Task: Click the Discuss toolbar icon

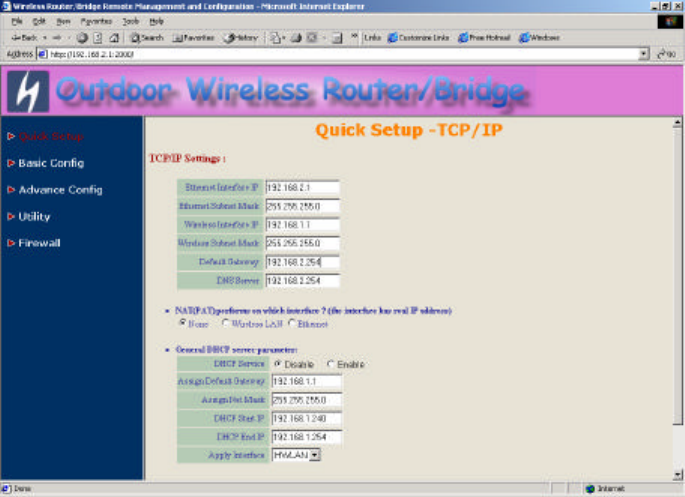Action: click(336, 38)
